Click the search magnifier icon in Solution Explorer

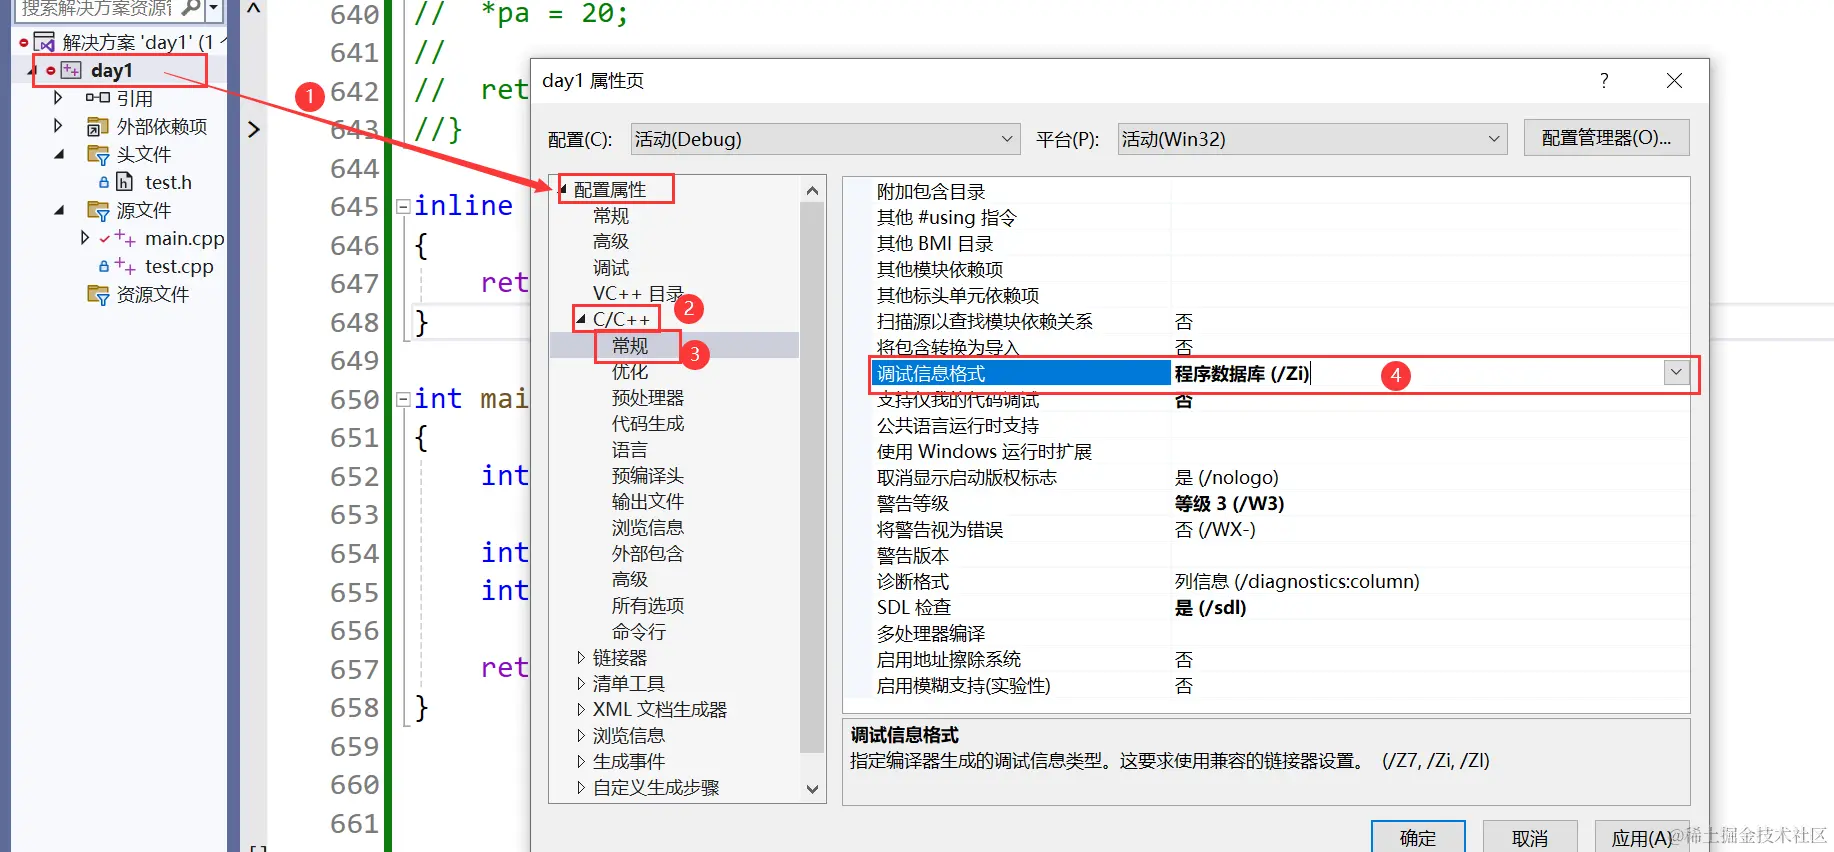coord(191,8)
